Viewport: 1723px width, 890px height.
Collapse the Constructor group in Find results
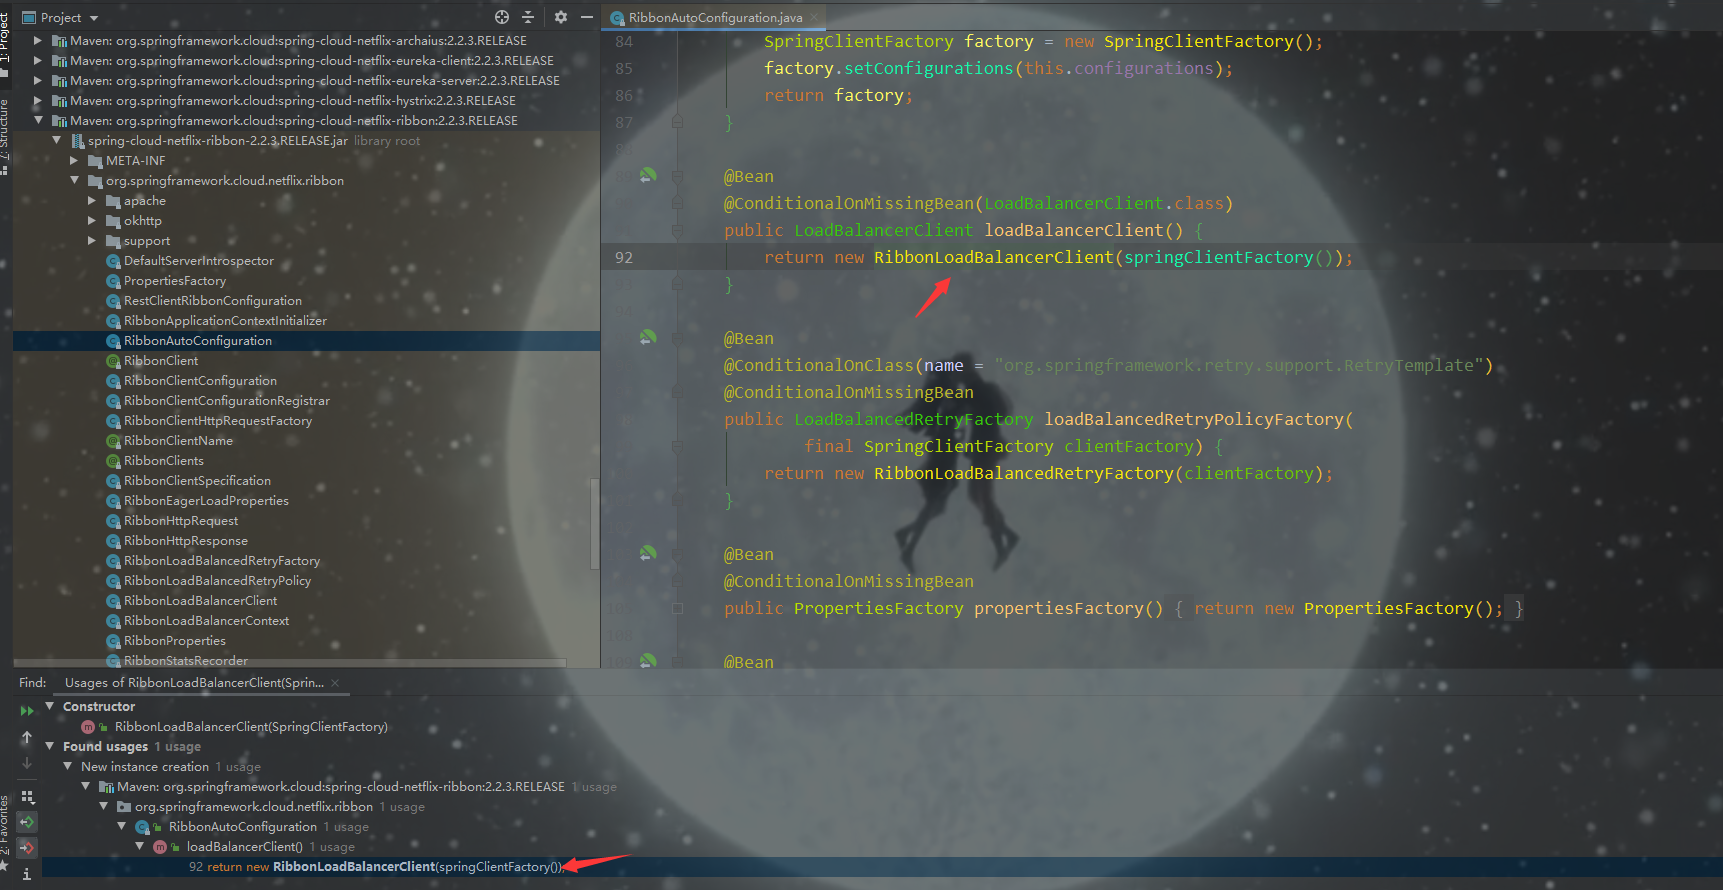[50, 707]
